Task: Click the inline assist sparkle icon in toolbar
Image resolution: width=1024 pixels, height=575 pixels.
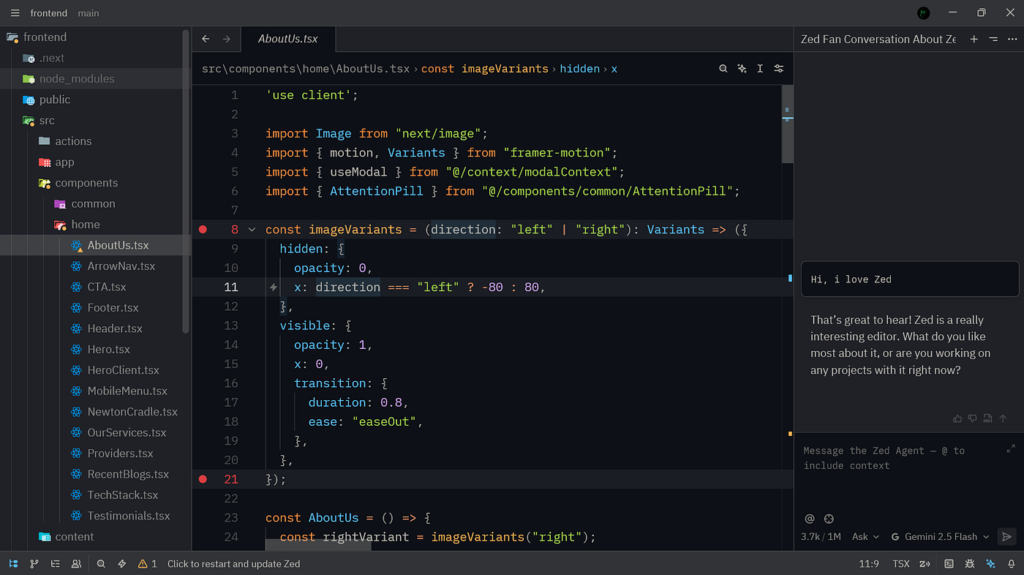Action: coord(742,69)
